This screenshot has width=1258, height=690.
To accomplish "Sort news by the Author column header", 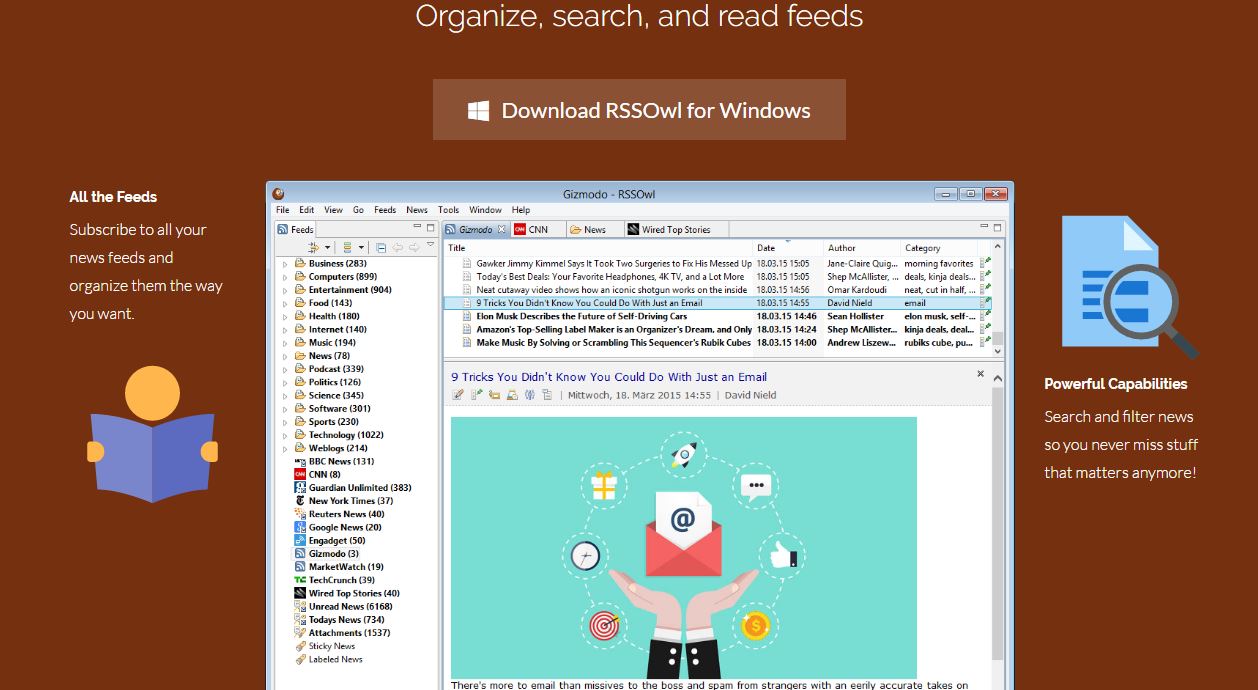I will (862, 248).
